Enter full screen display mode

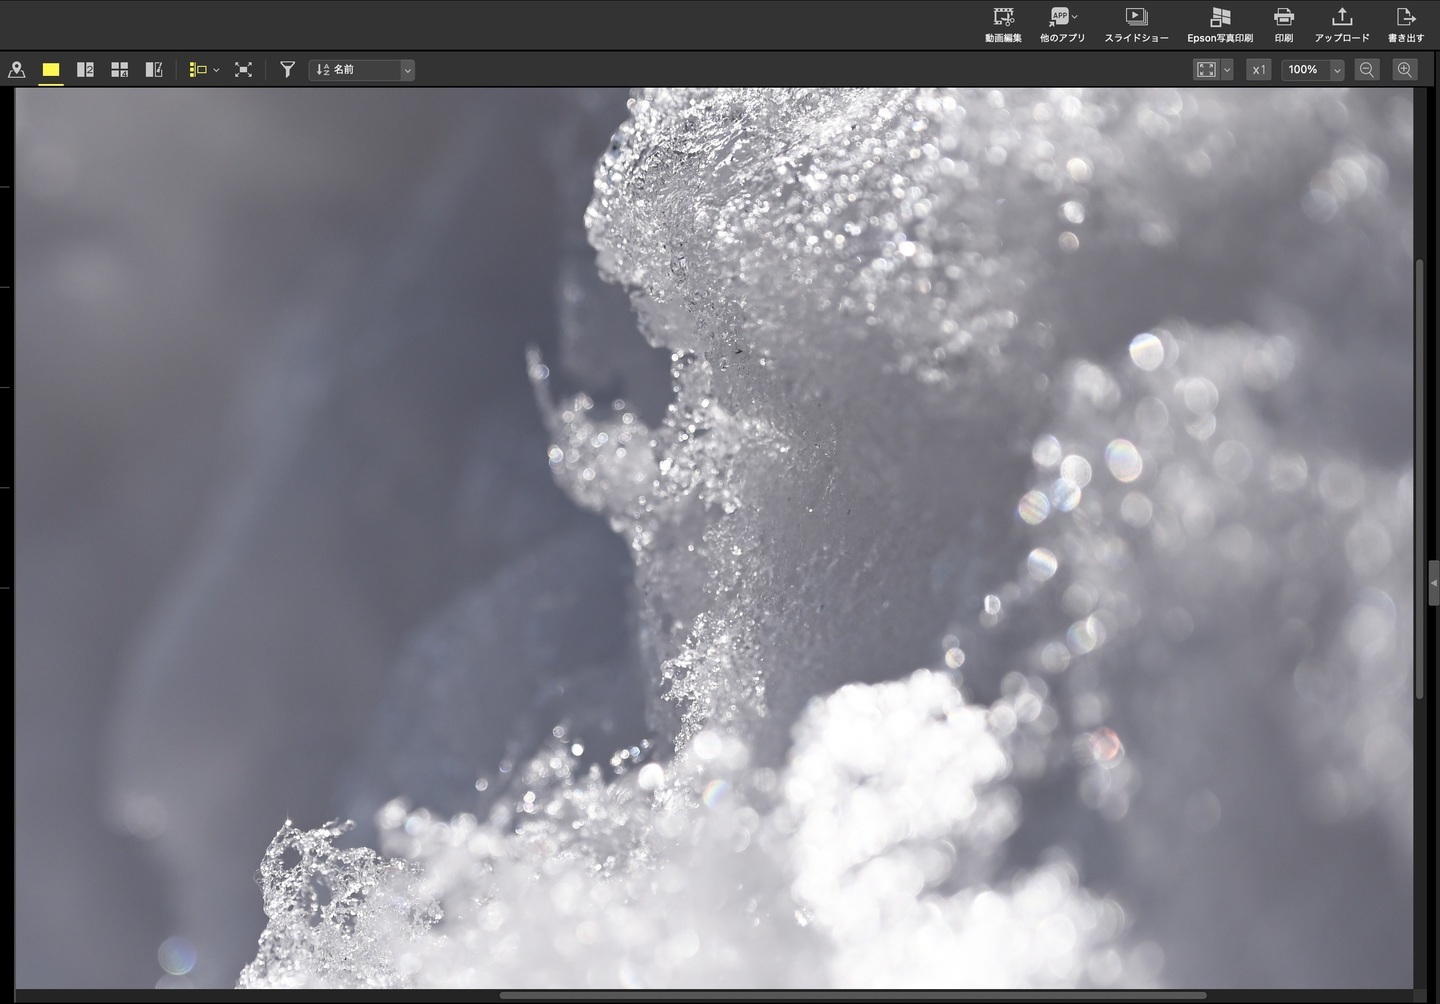[x=243, y=70]
